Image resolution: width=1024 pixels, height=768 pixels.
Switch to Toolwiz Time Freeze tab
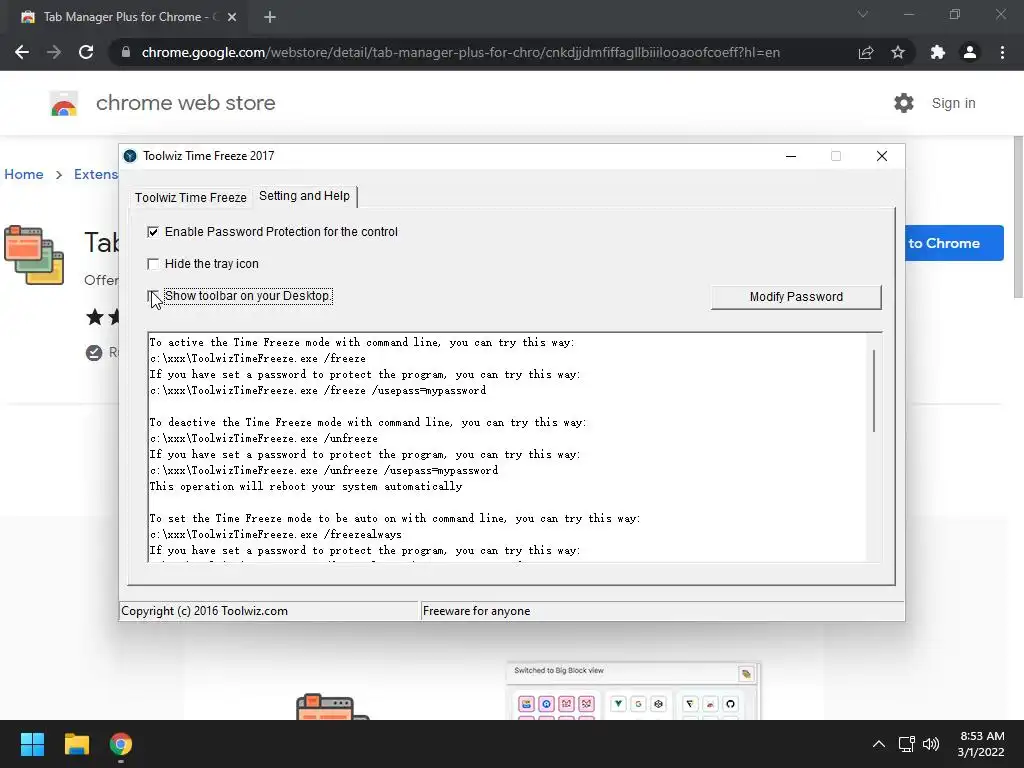pyautogui.click(x=190, y=197)
